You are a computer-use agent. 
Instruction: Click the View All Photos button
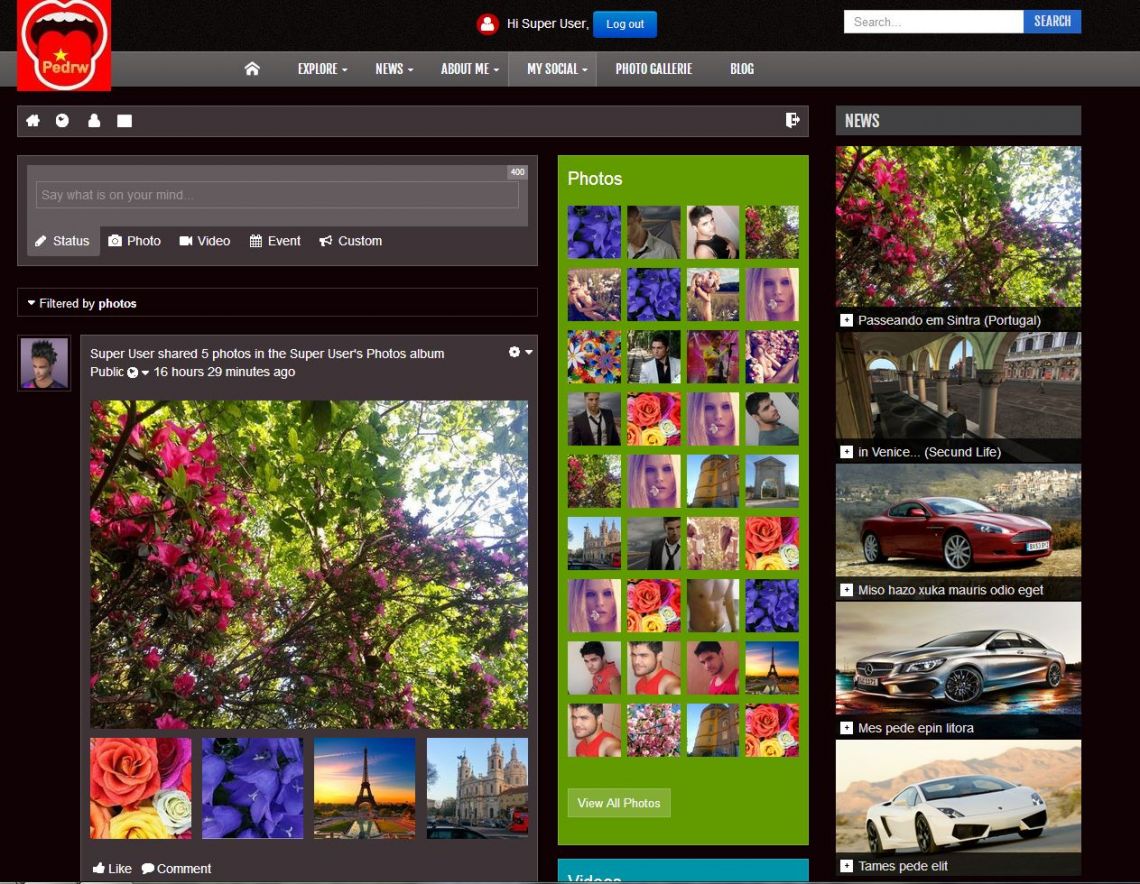click(x=618, y=803)
